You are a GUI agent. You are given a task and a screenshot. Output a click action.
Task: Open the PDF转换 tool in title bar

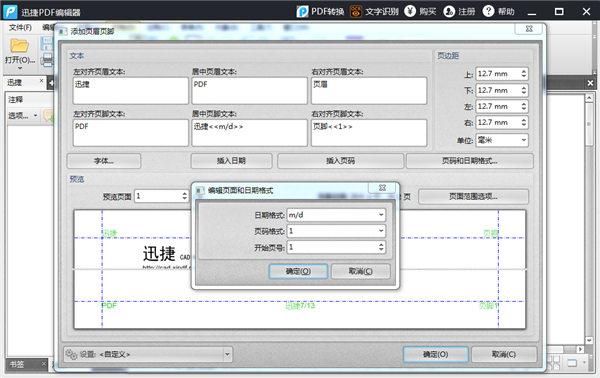click(x=321, y=11)
